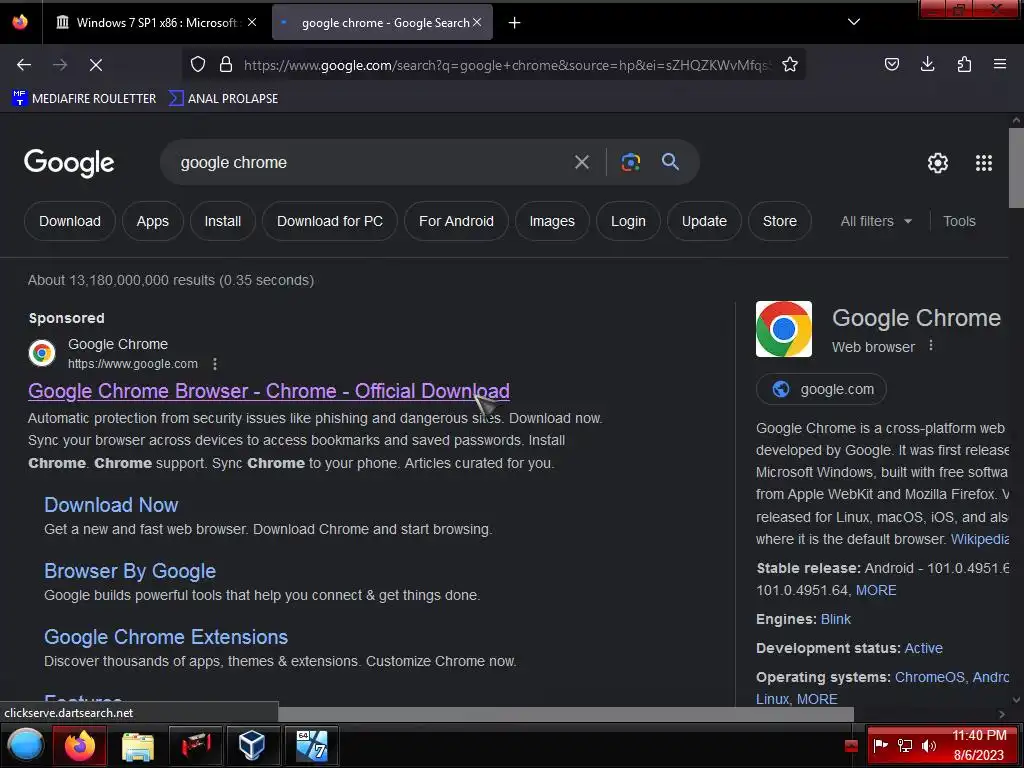The image size is (1024, 768).
Task: Open the tracking protection shield icon
Action: [x=198, y=64]
